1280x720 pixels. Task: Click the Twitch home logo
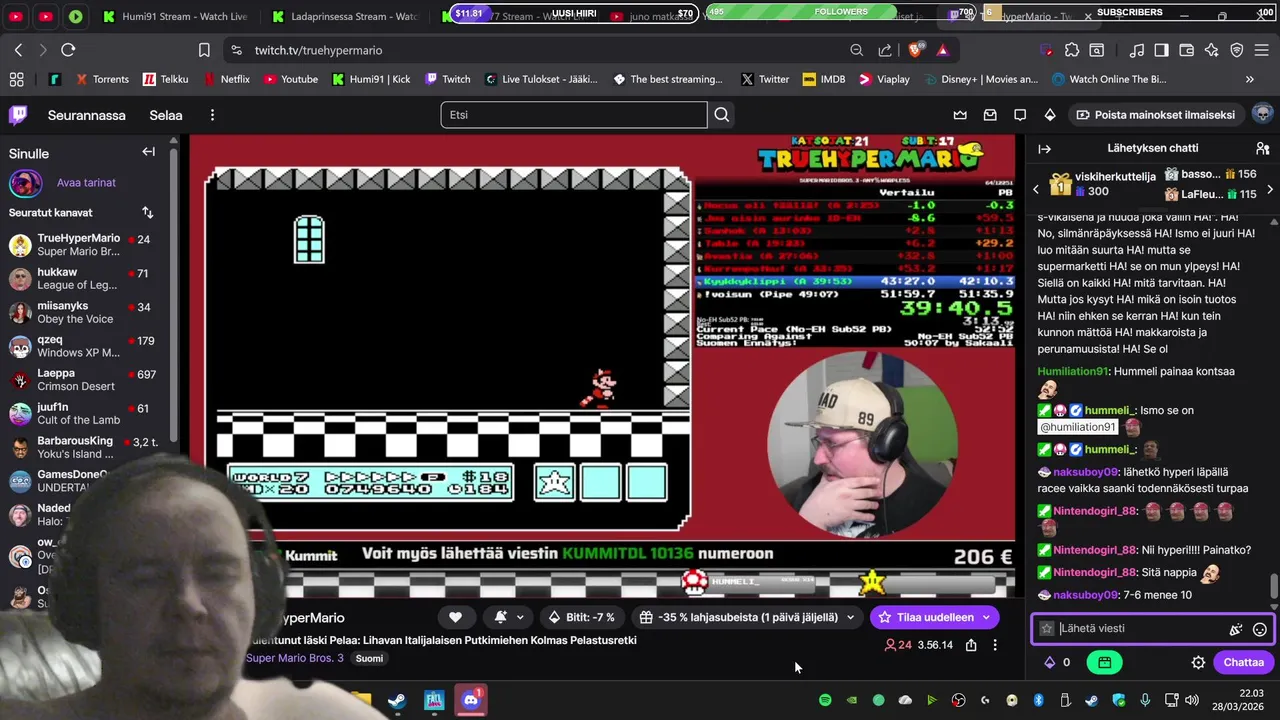(18, 115)
